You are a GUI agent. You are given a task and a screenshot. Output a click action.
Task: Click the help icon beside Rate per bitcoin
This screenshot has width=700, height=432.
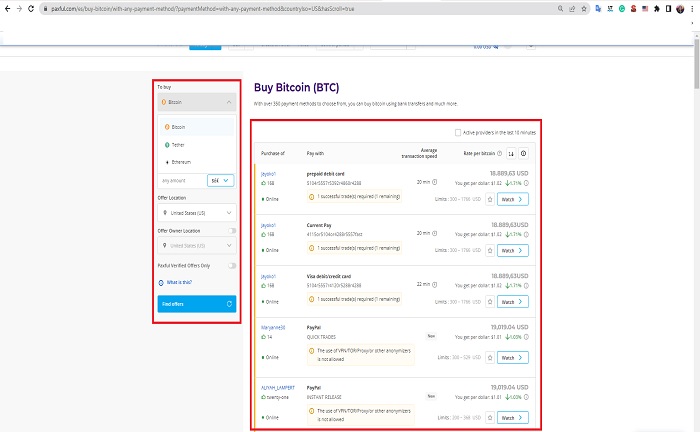point(500,153)
